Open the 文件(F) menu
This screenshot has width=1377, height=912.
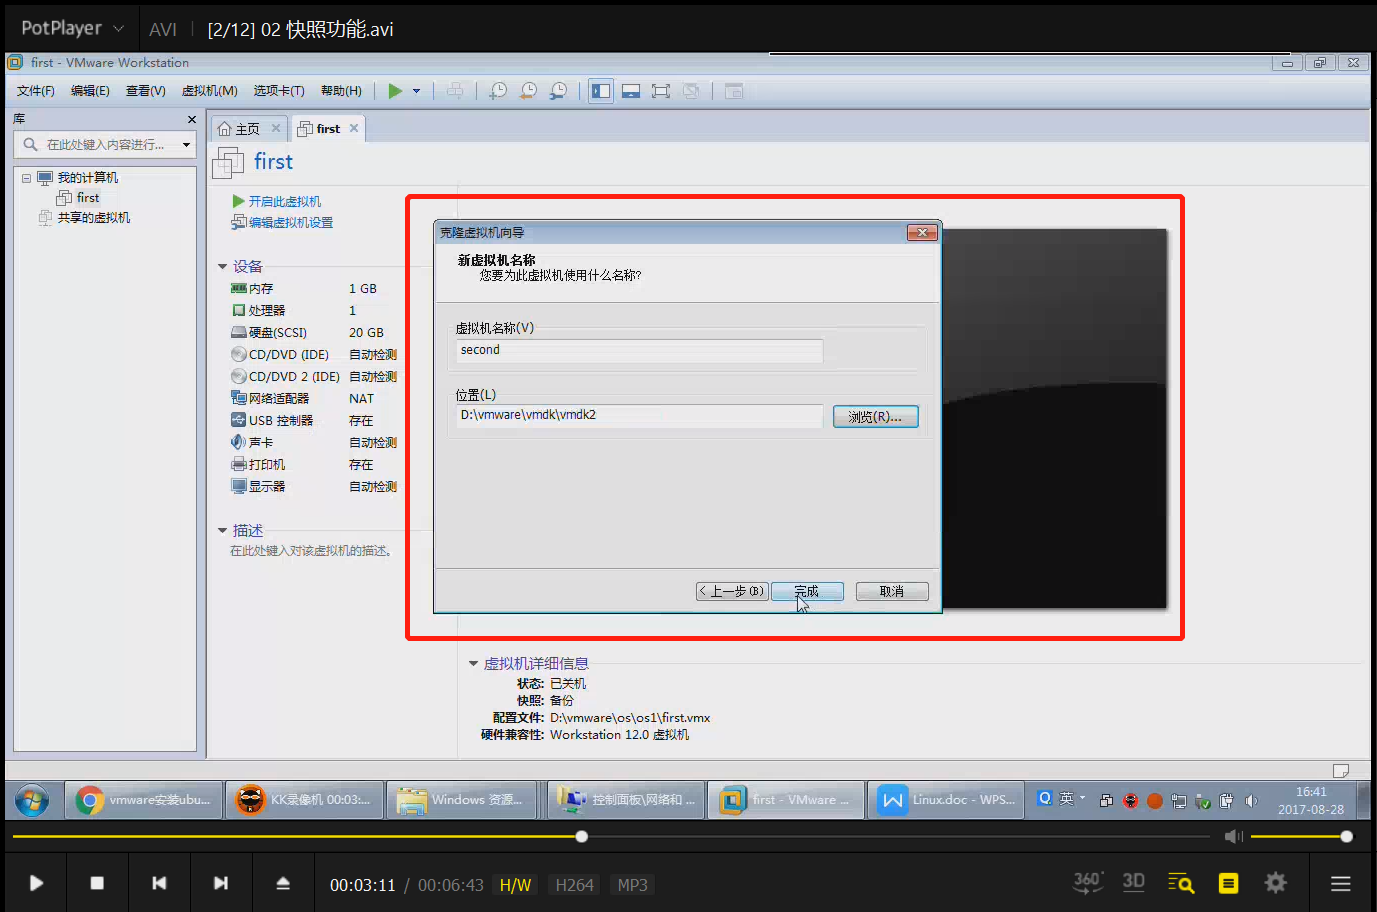tap(35, 91)
